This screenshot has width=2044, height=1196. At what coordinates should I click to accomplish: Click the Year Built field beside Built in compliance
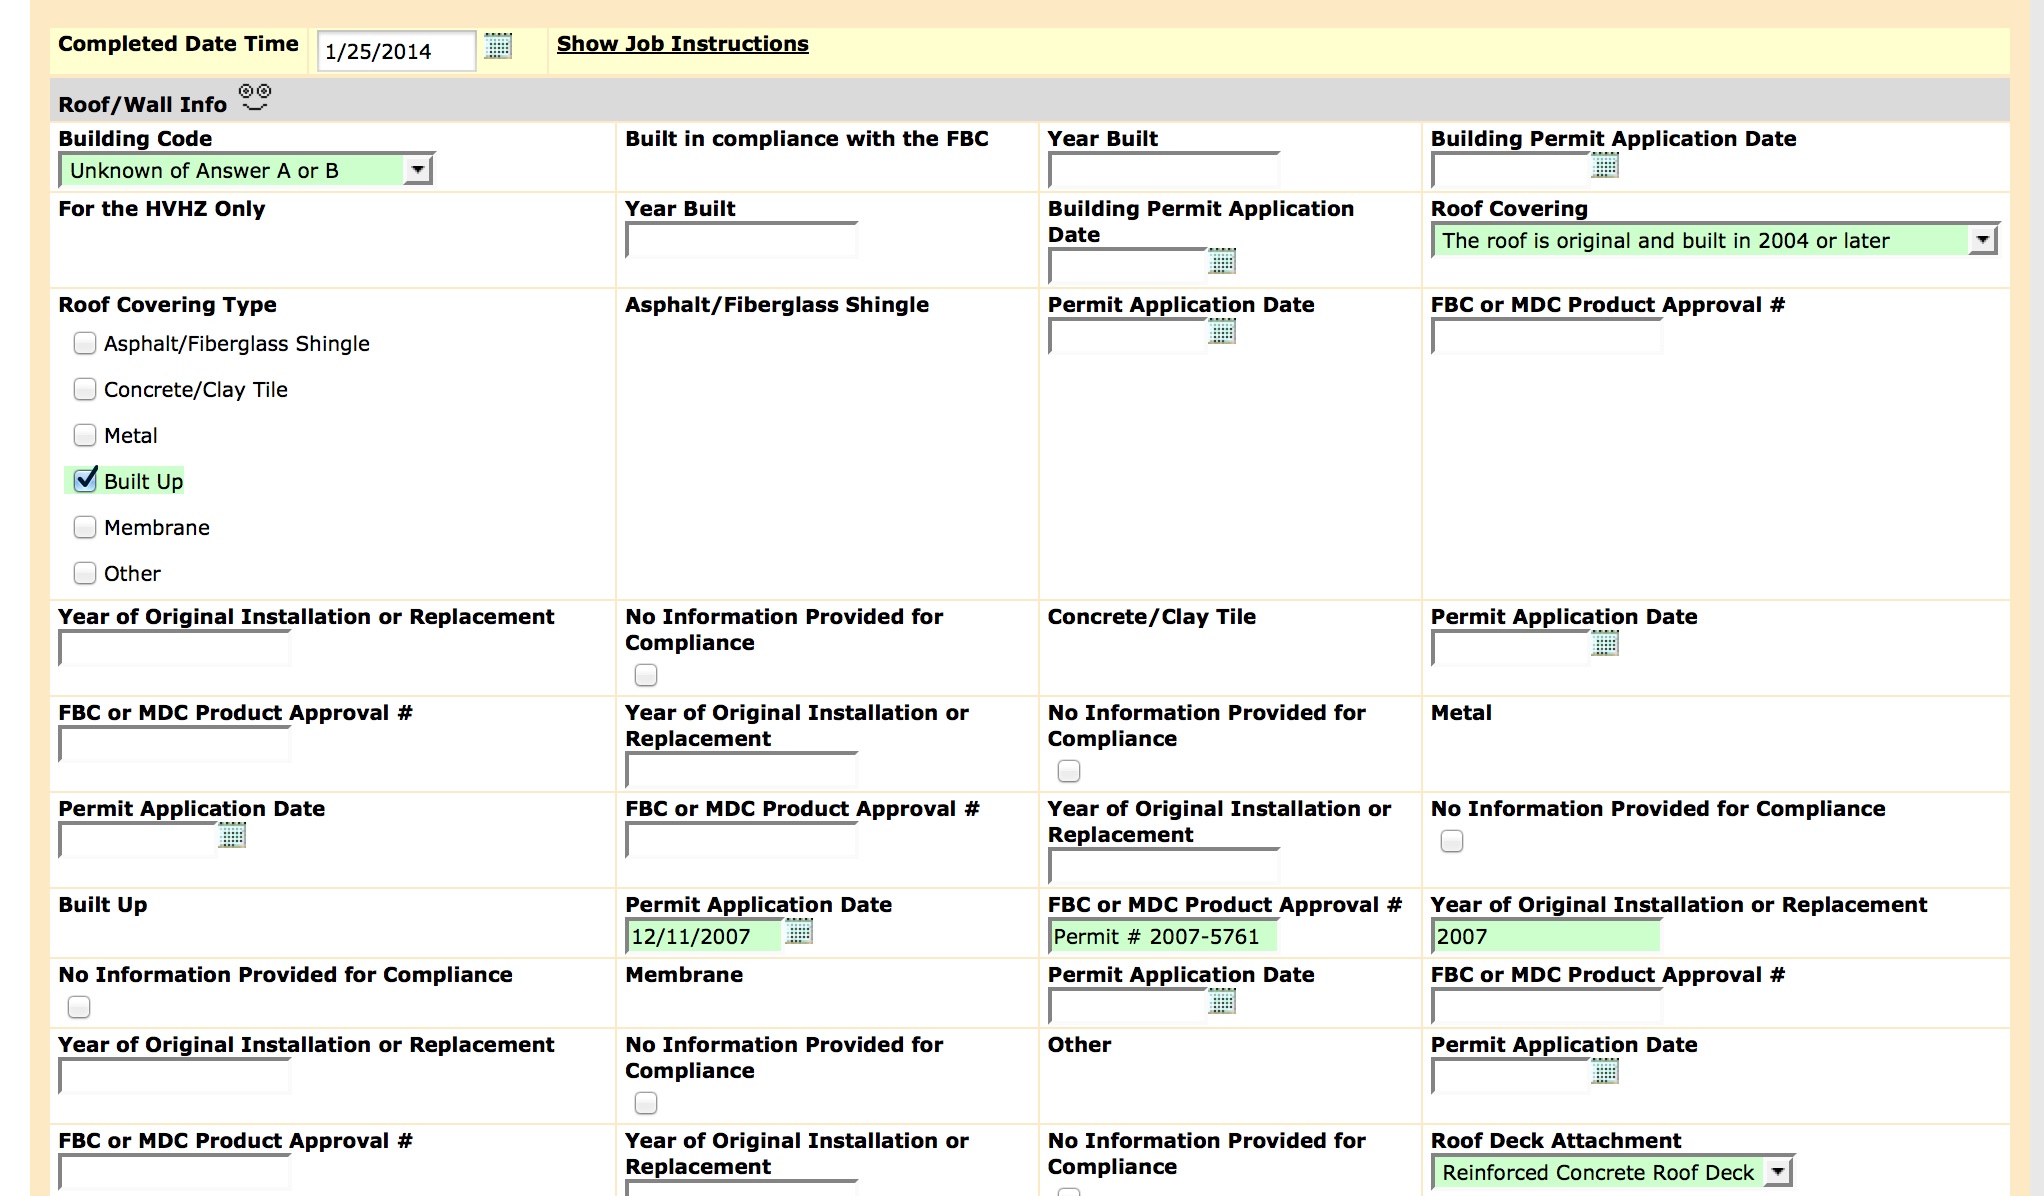(x=1163, y=170)
